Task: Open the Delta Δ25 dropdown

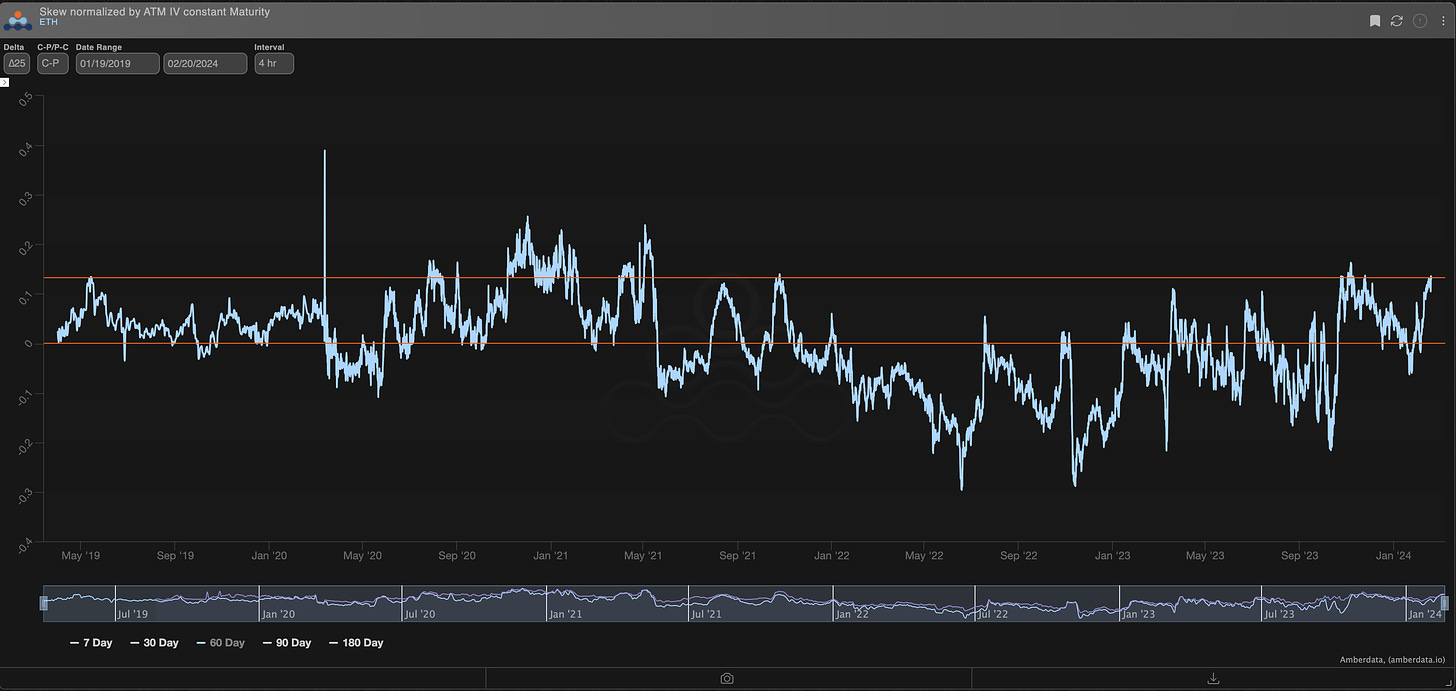Action: click(17, 63)
